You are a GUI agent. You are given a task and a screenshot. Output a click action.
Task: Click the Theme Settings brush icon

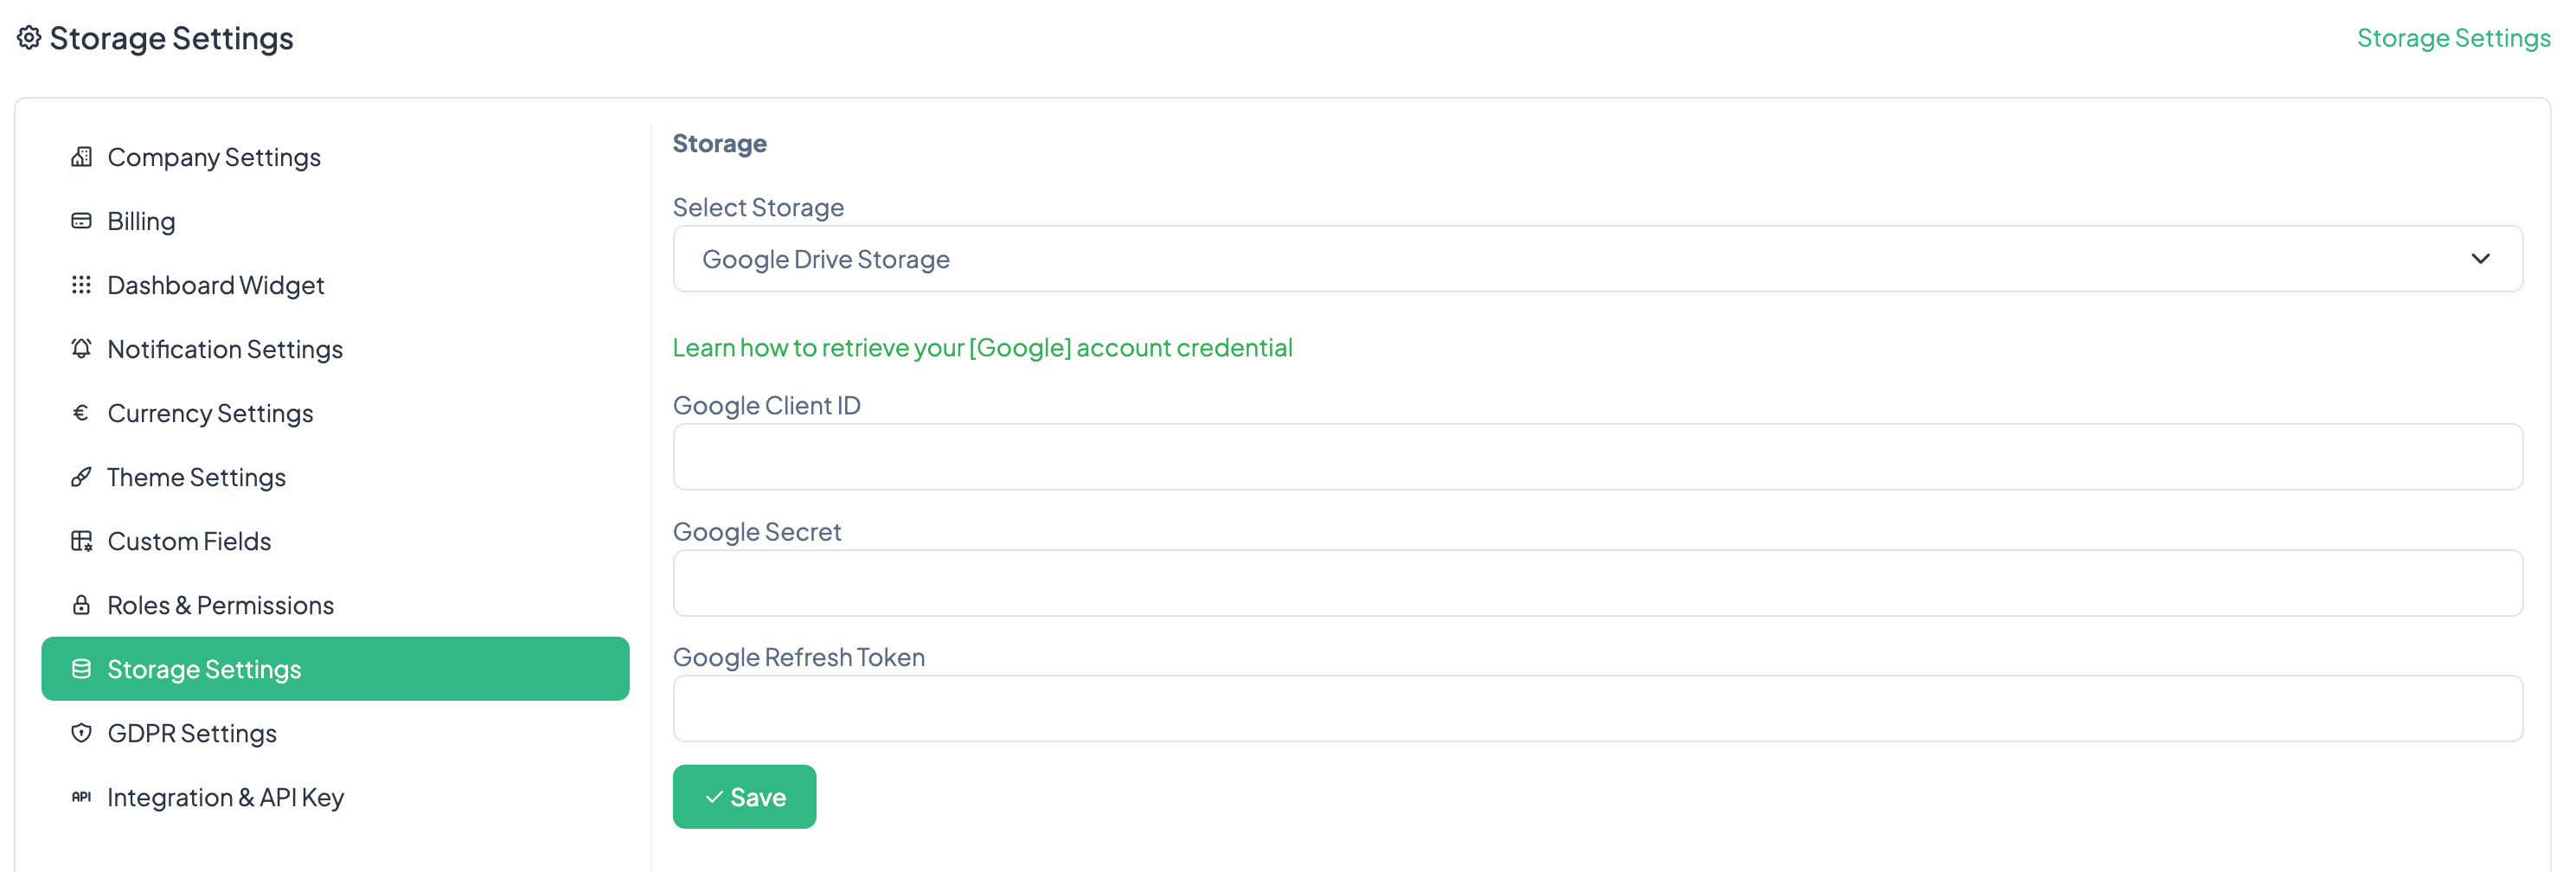(x=81, y=477)
